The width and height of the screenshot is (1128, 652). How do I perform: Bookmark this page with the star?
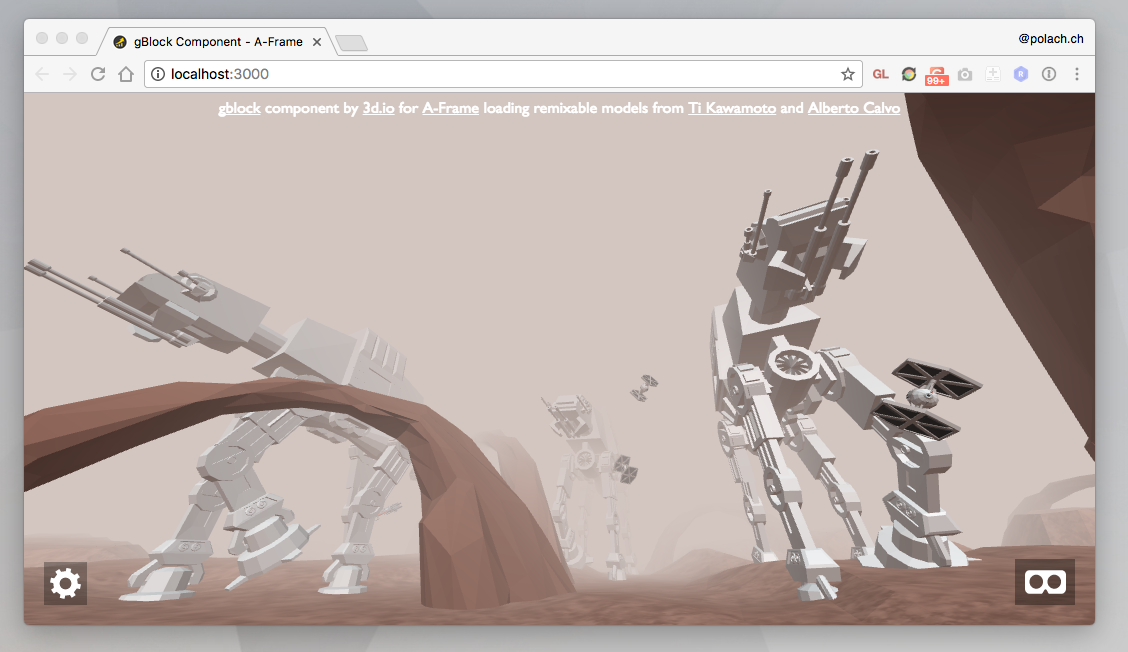(847, 74)
